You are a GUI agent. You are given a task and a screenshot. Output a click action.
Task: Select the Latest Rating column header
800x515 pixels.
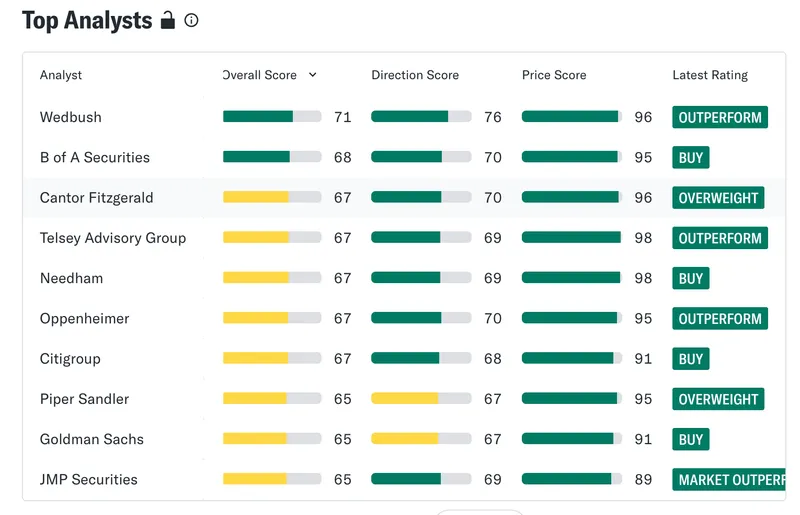pyautogui.click(x=710, y=75)
